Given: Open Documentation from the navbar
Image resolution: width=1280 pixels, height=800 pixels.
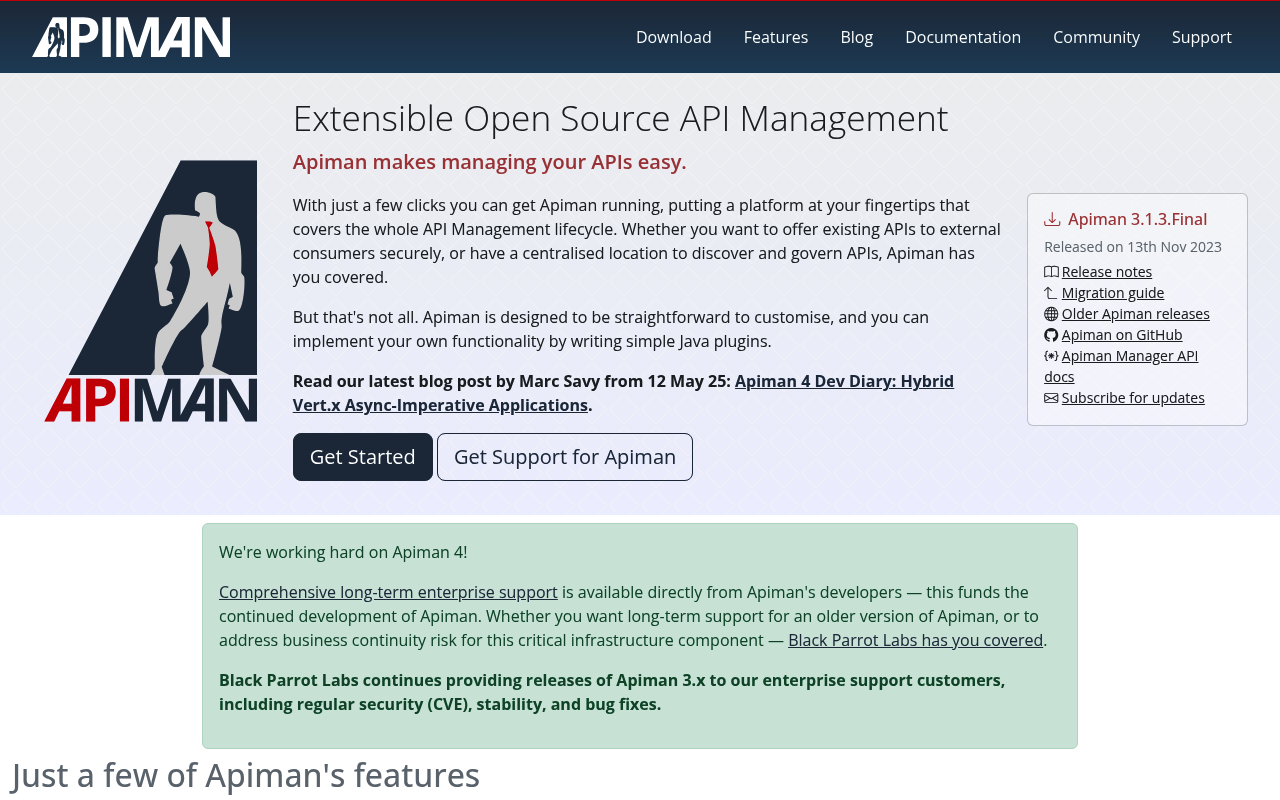Looking at the screenshot, I should (x=963, y=37).
